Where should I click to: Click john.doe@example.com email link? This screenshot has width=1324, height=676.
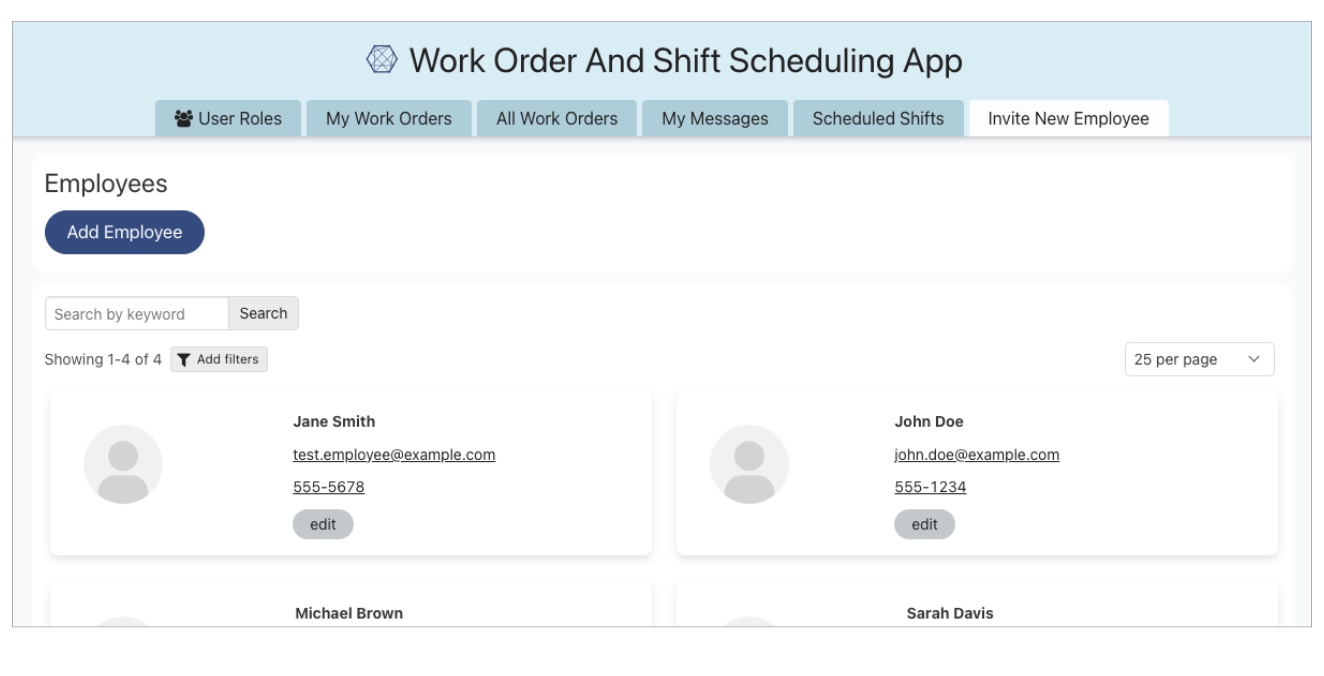click(x=976, y=455)
